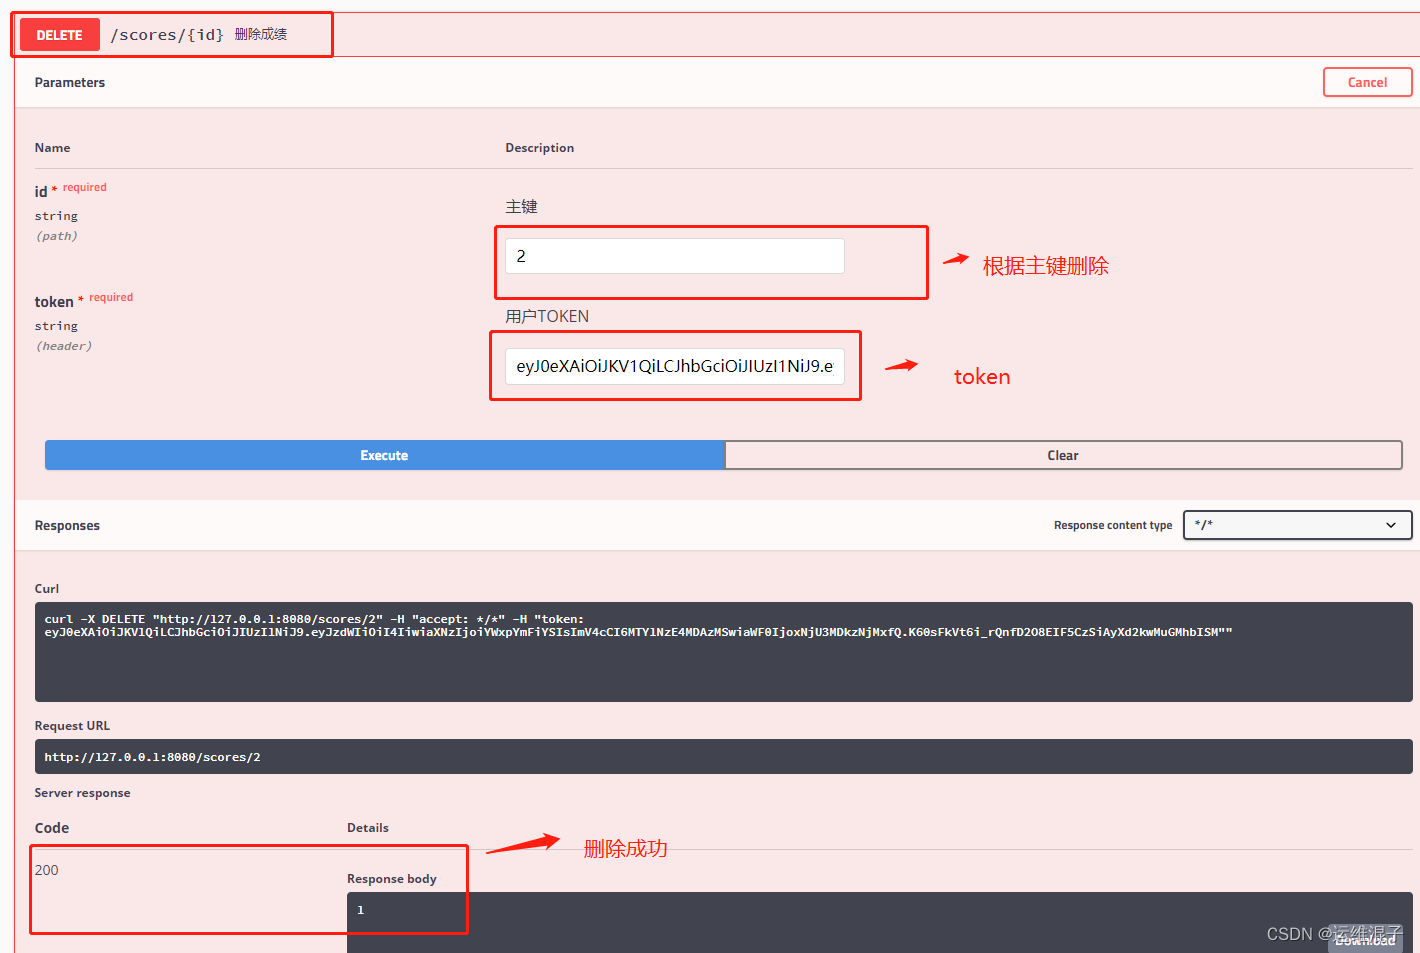Viewport: 1420px width, 953px height.
Task: Click the red DELETE method badge
Action: coord(60,35)
